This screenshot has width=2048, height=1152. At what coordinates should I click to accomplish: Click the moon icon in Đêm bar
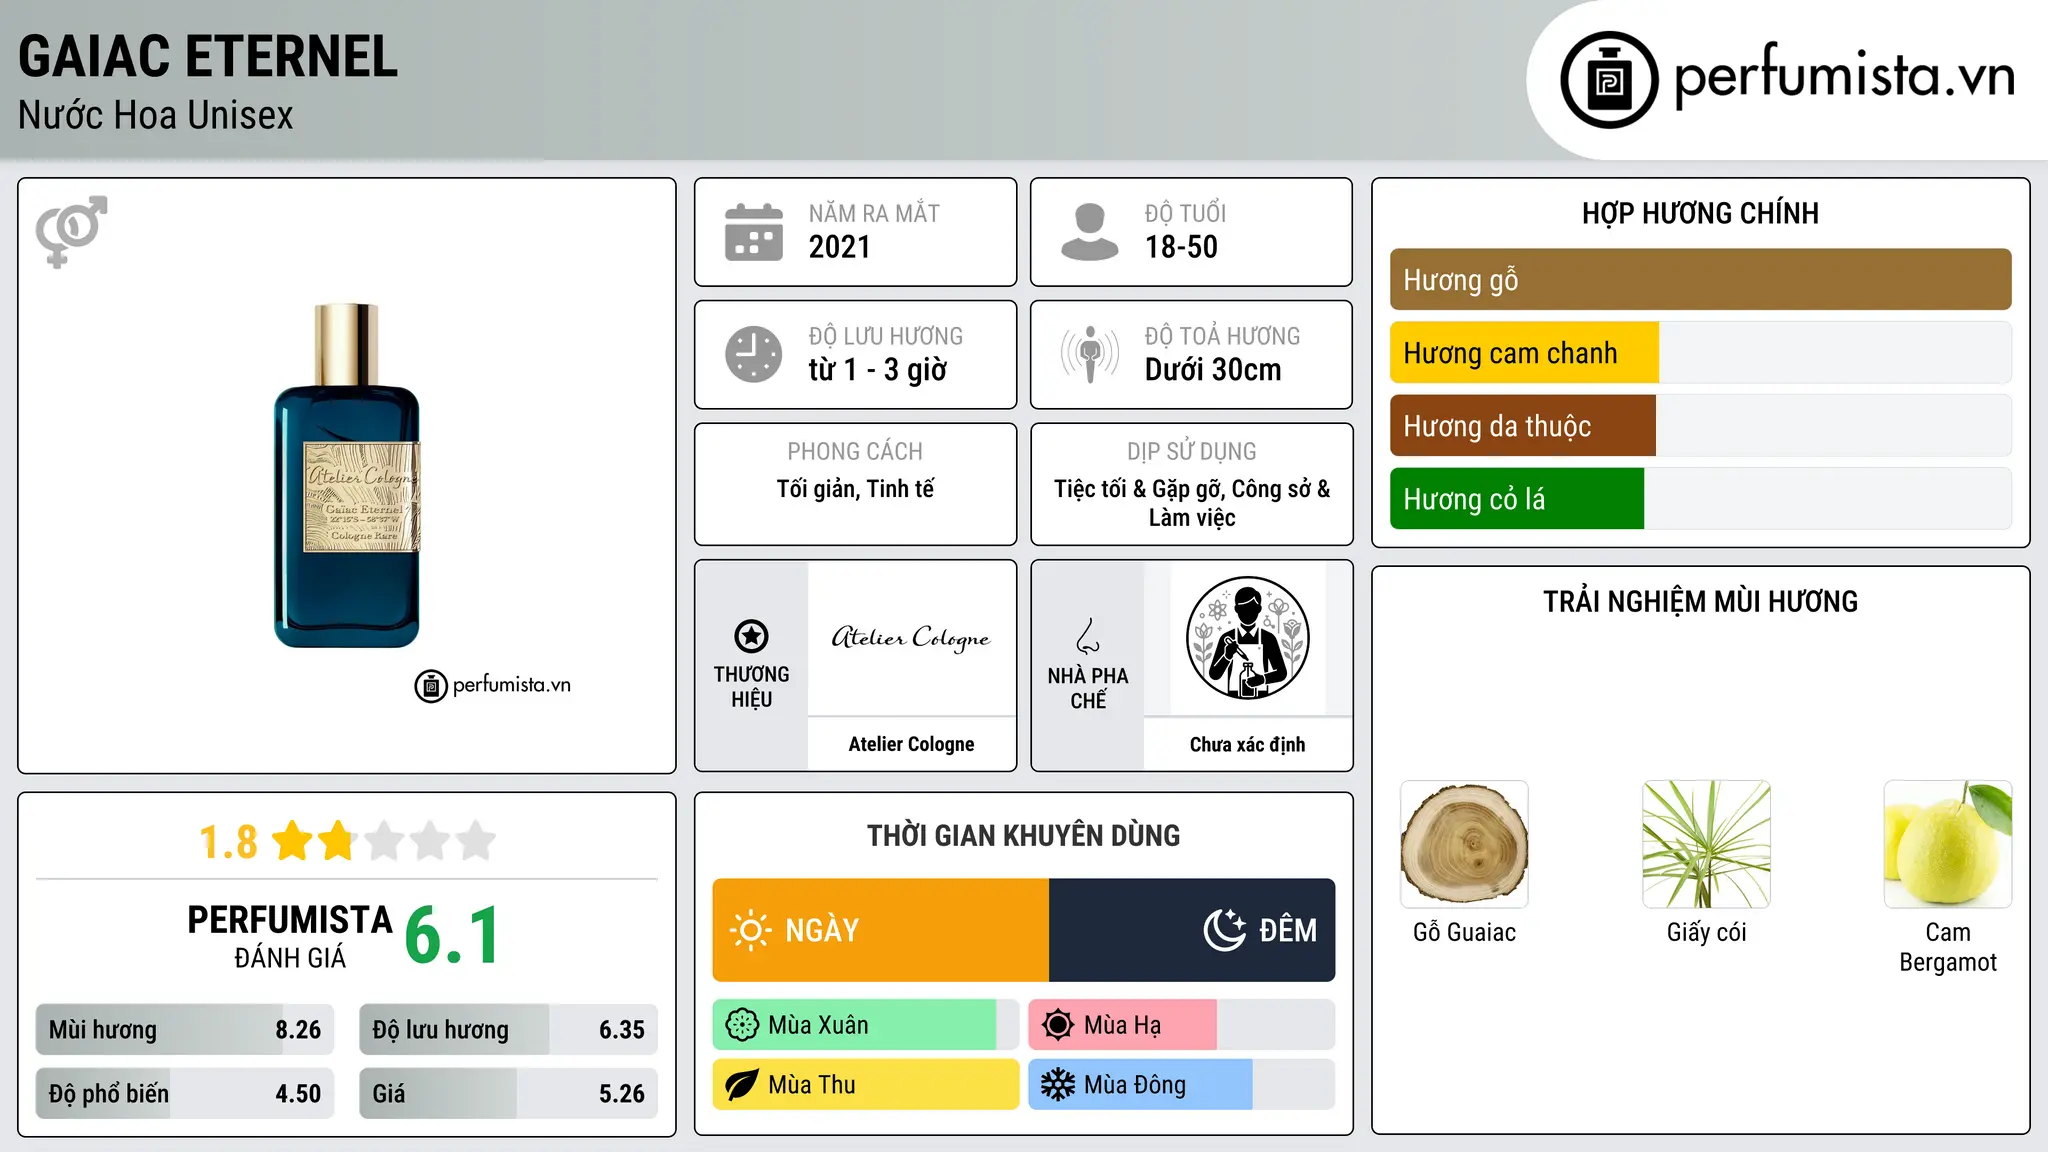[1224, 930]
